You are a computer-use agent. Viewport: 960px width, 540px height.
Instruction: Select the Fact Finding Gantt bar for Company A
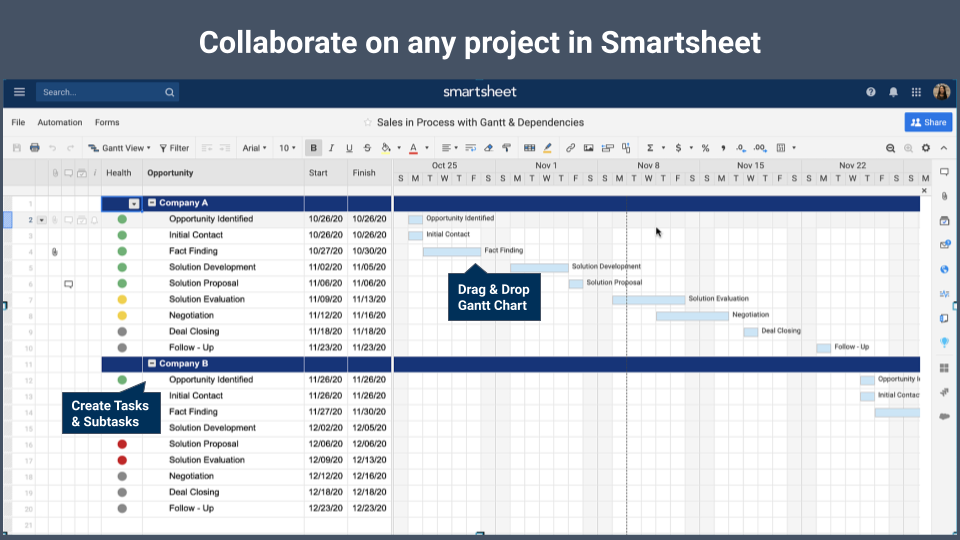pos(452,251)
